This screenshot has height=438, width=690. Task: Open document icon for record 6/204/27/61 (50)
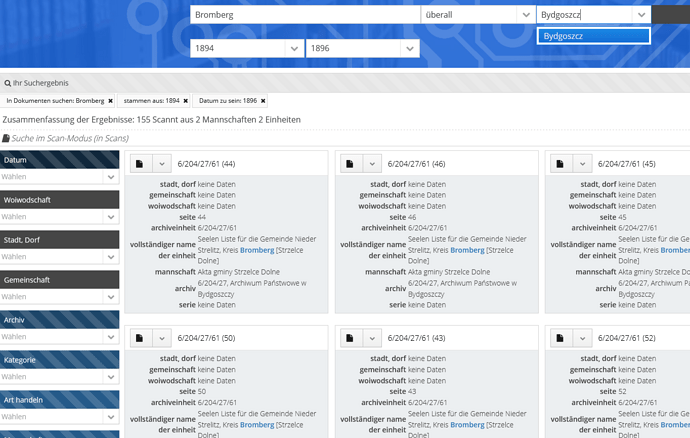140,338
